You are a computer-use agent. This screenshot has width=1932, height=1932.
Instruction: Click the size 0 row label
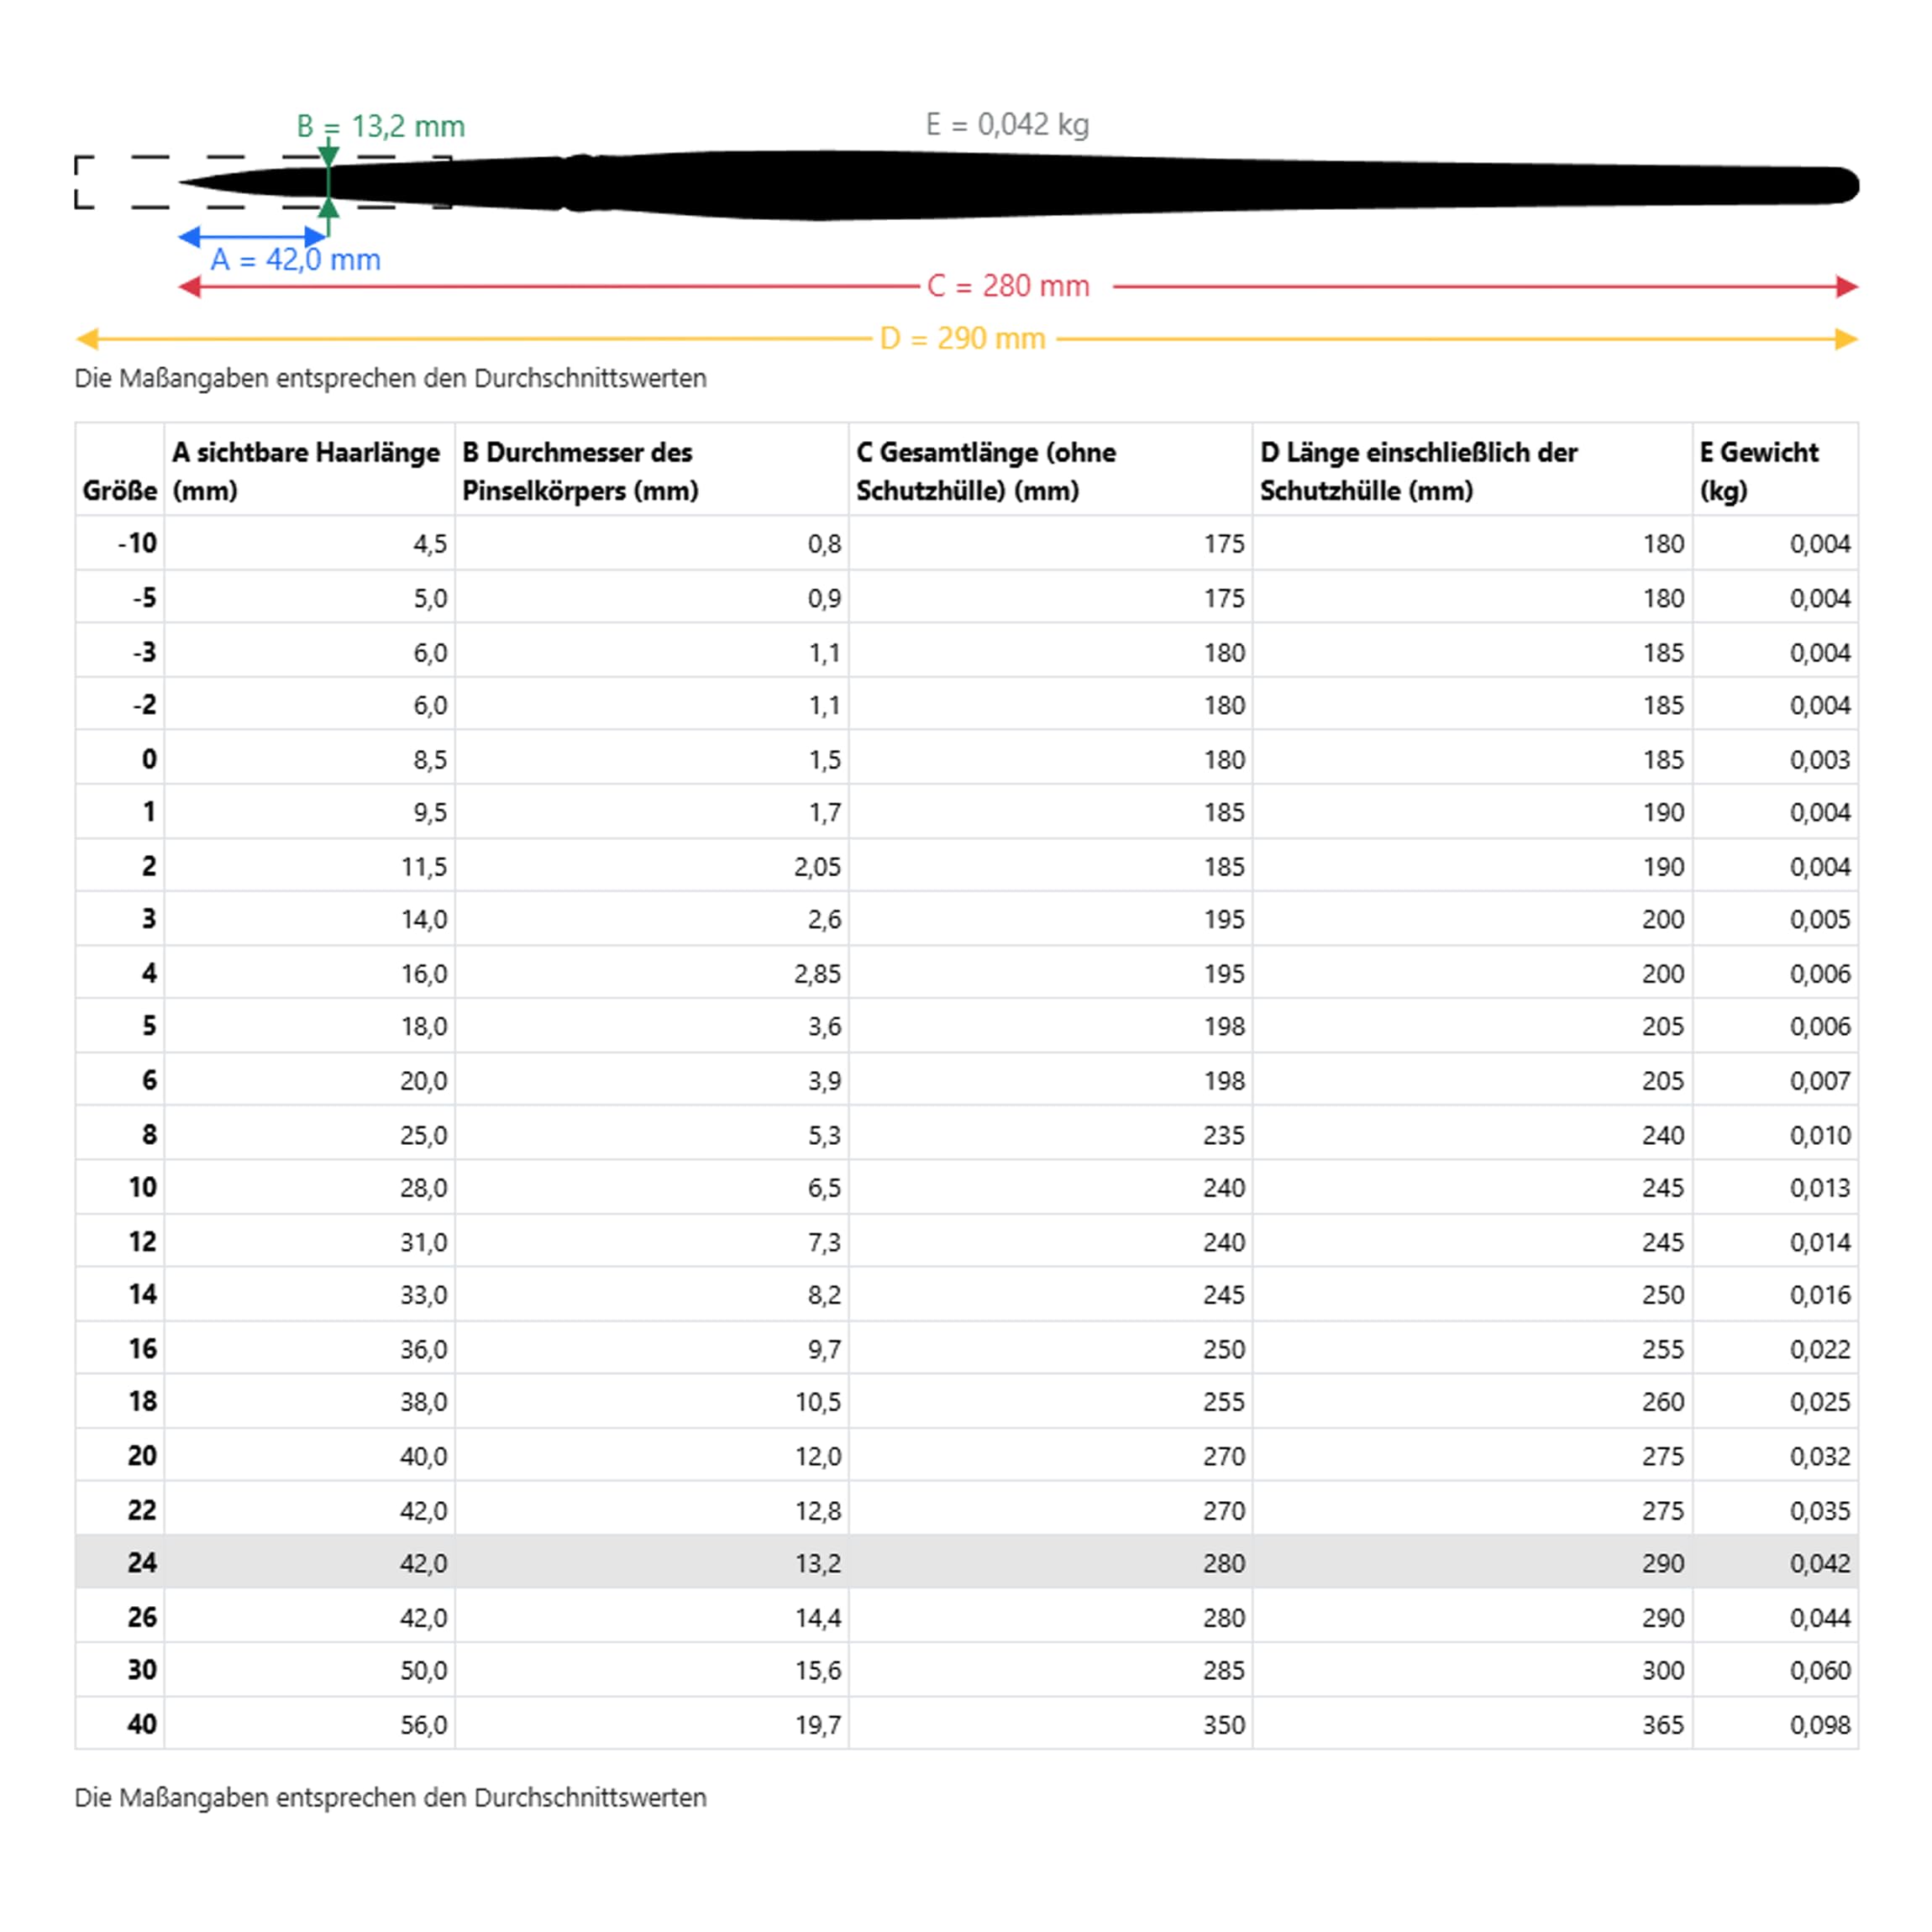click(149, 759)
